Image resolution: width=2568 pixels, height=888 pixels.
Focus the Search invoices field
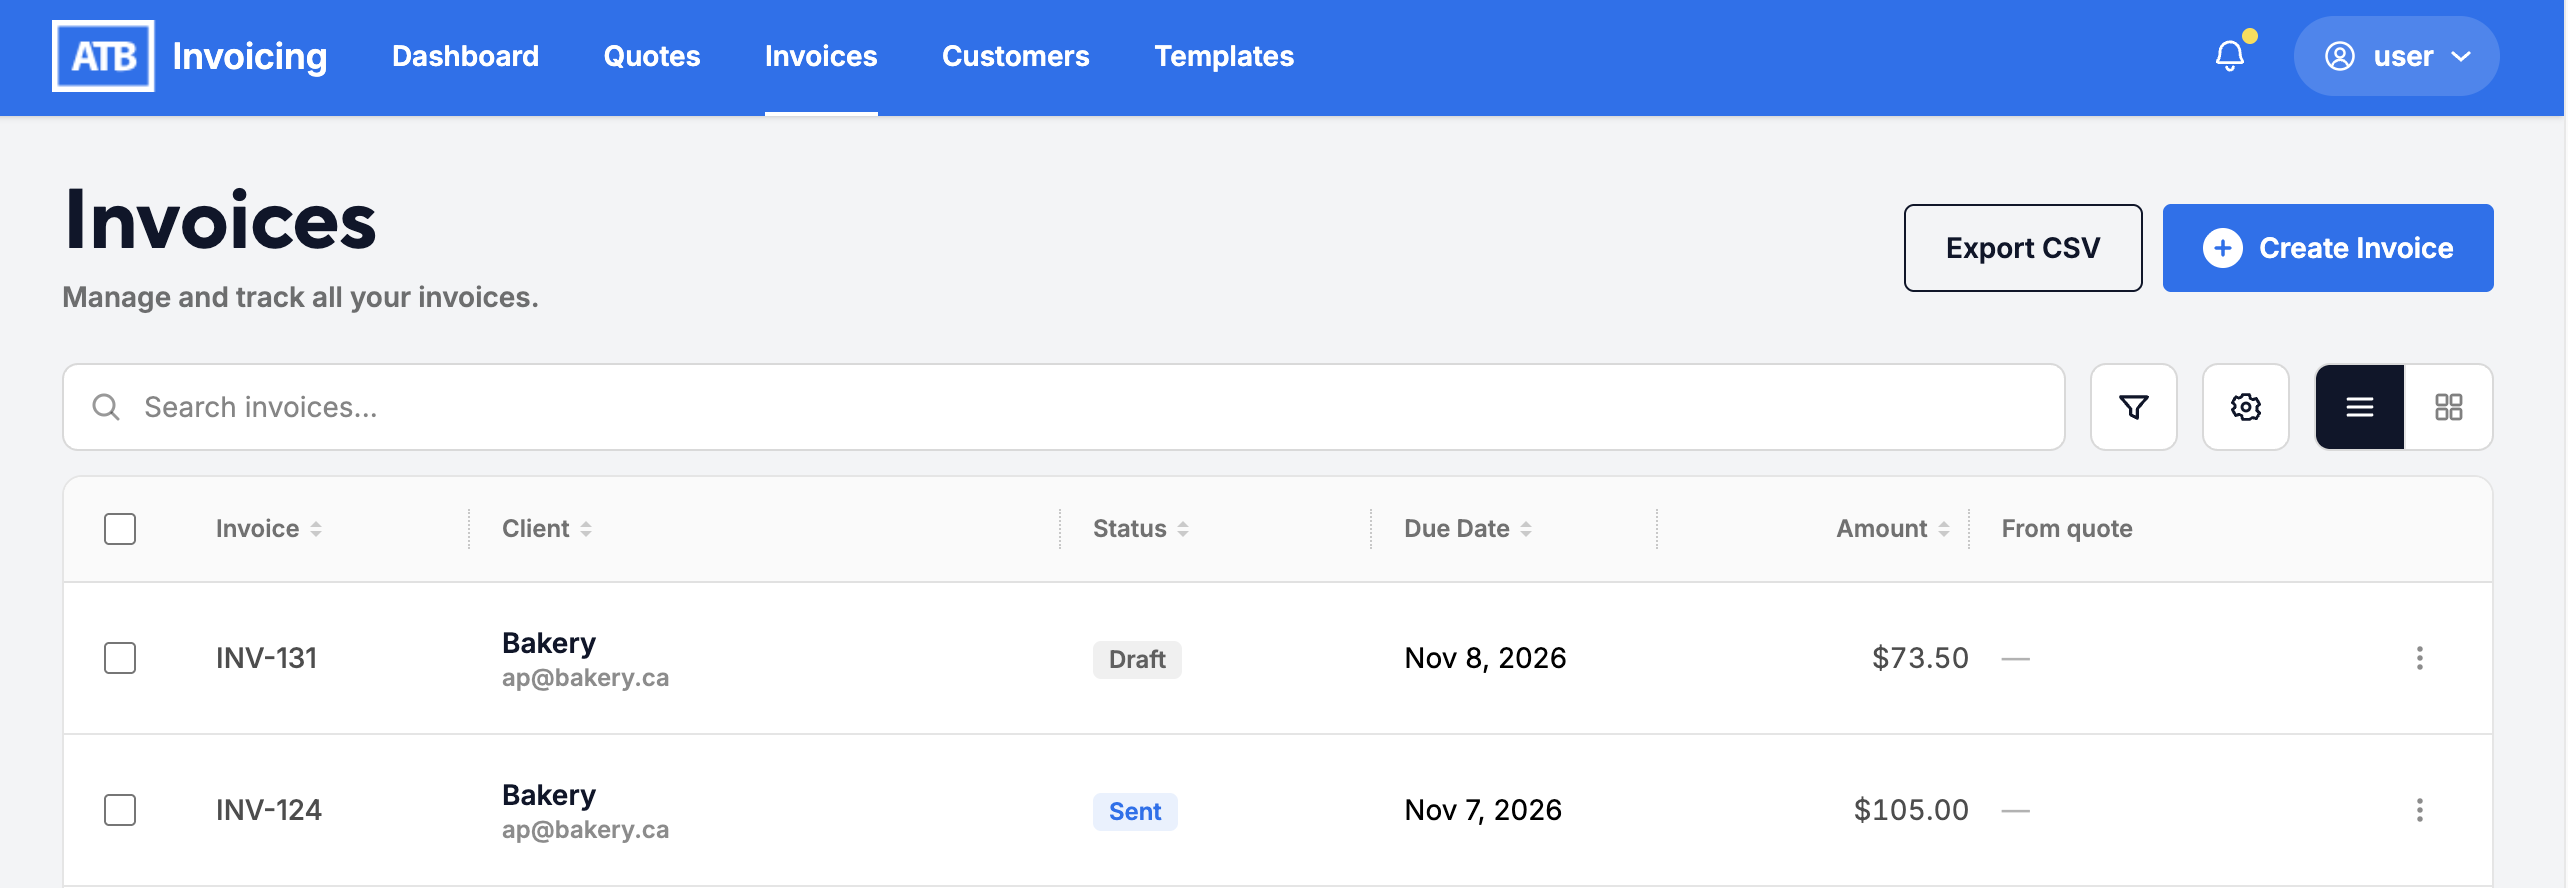1064,407
